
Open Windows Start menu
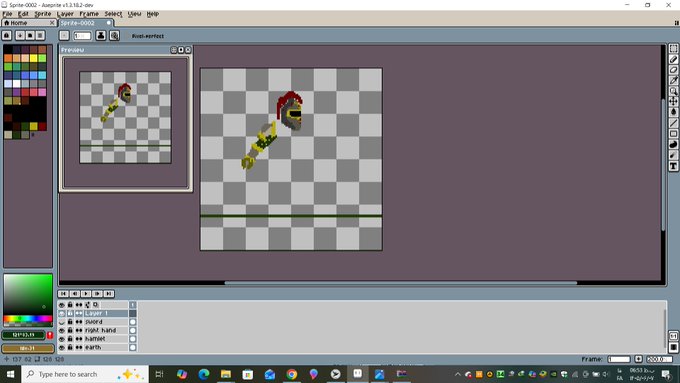[10, 374]
